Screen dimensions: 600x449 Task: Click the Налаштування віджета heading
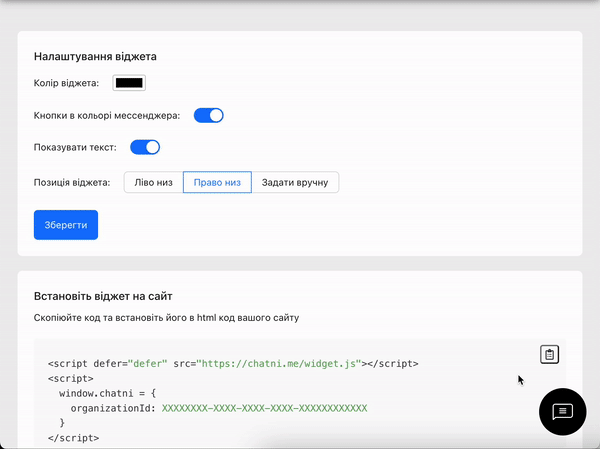pyautogui.click(x=95, y=57)
